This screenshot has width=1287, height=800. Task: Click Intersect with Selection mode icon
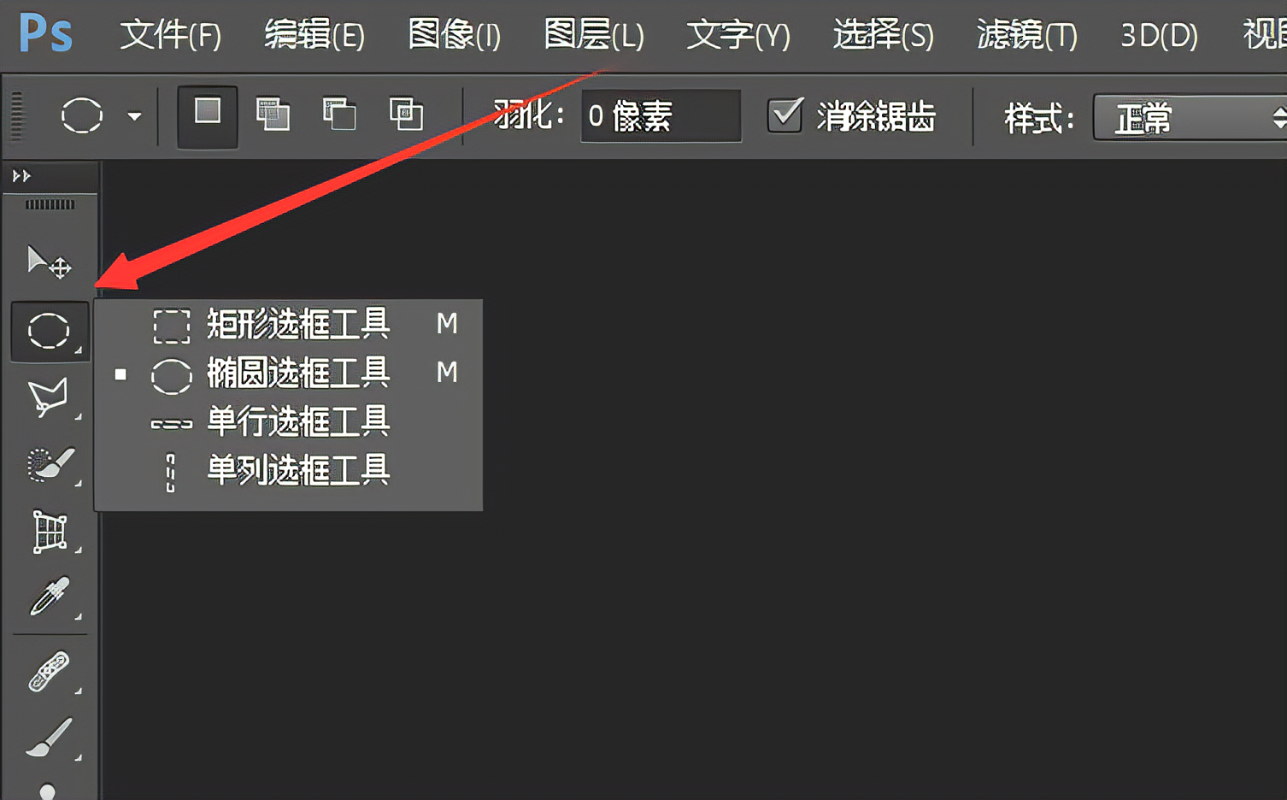(x=406, y=115)
